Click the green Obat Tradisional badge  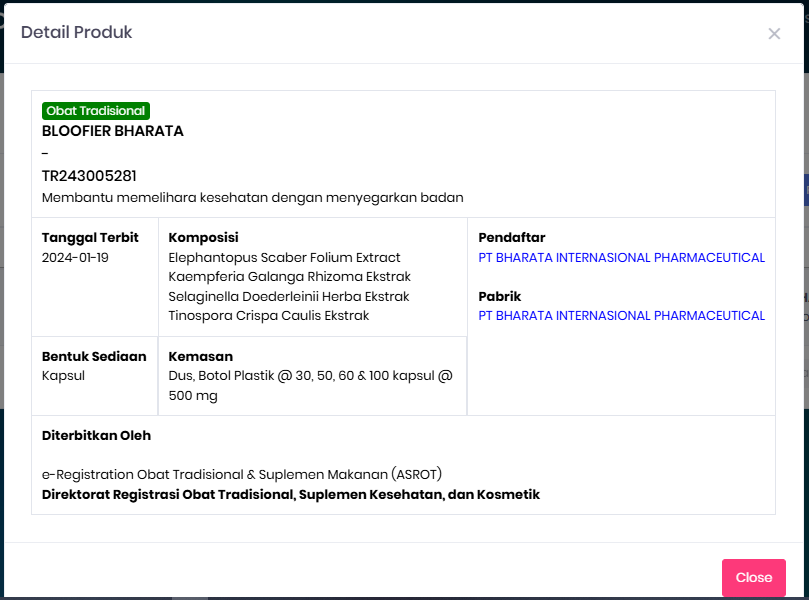96,111
